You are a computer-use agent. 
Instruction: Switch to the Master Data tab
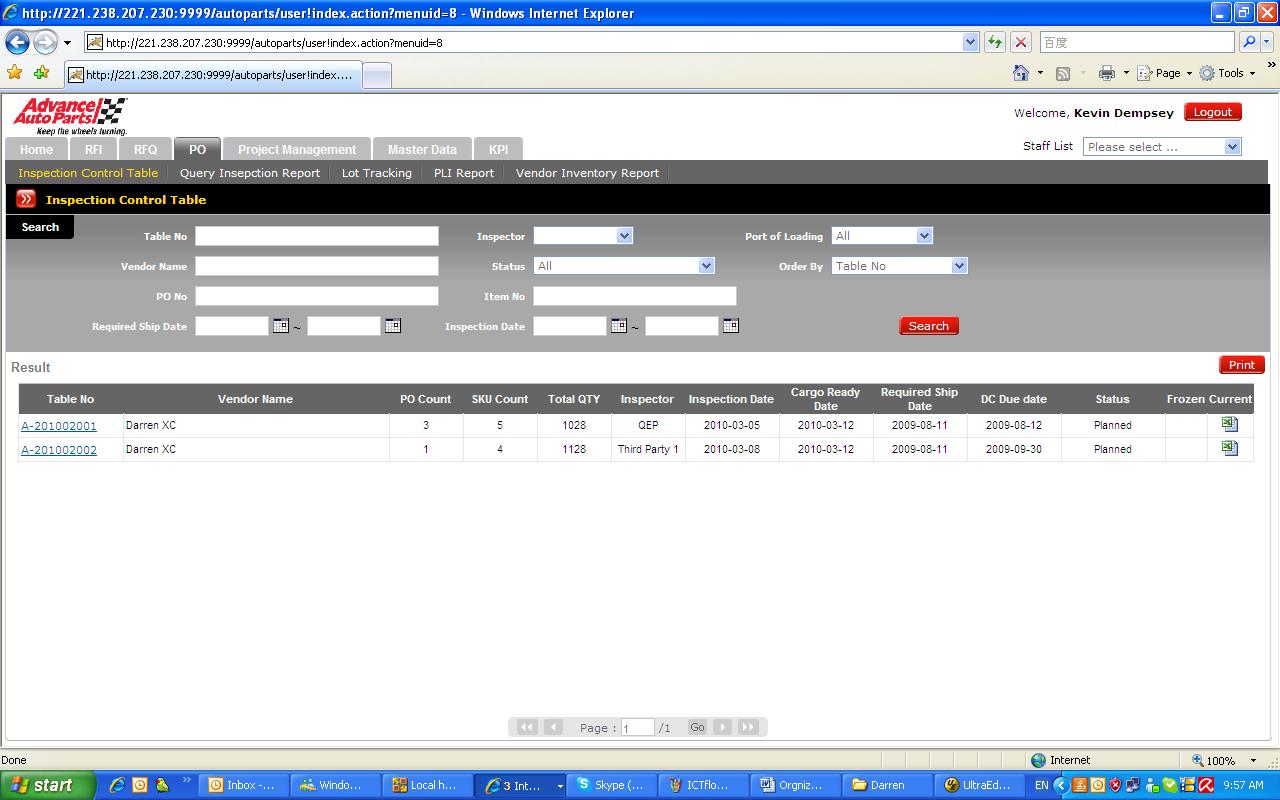point(421,149)
